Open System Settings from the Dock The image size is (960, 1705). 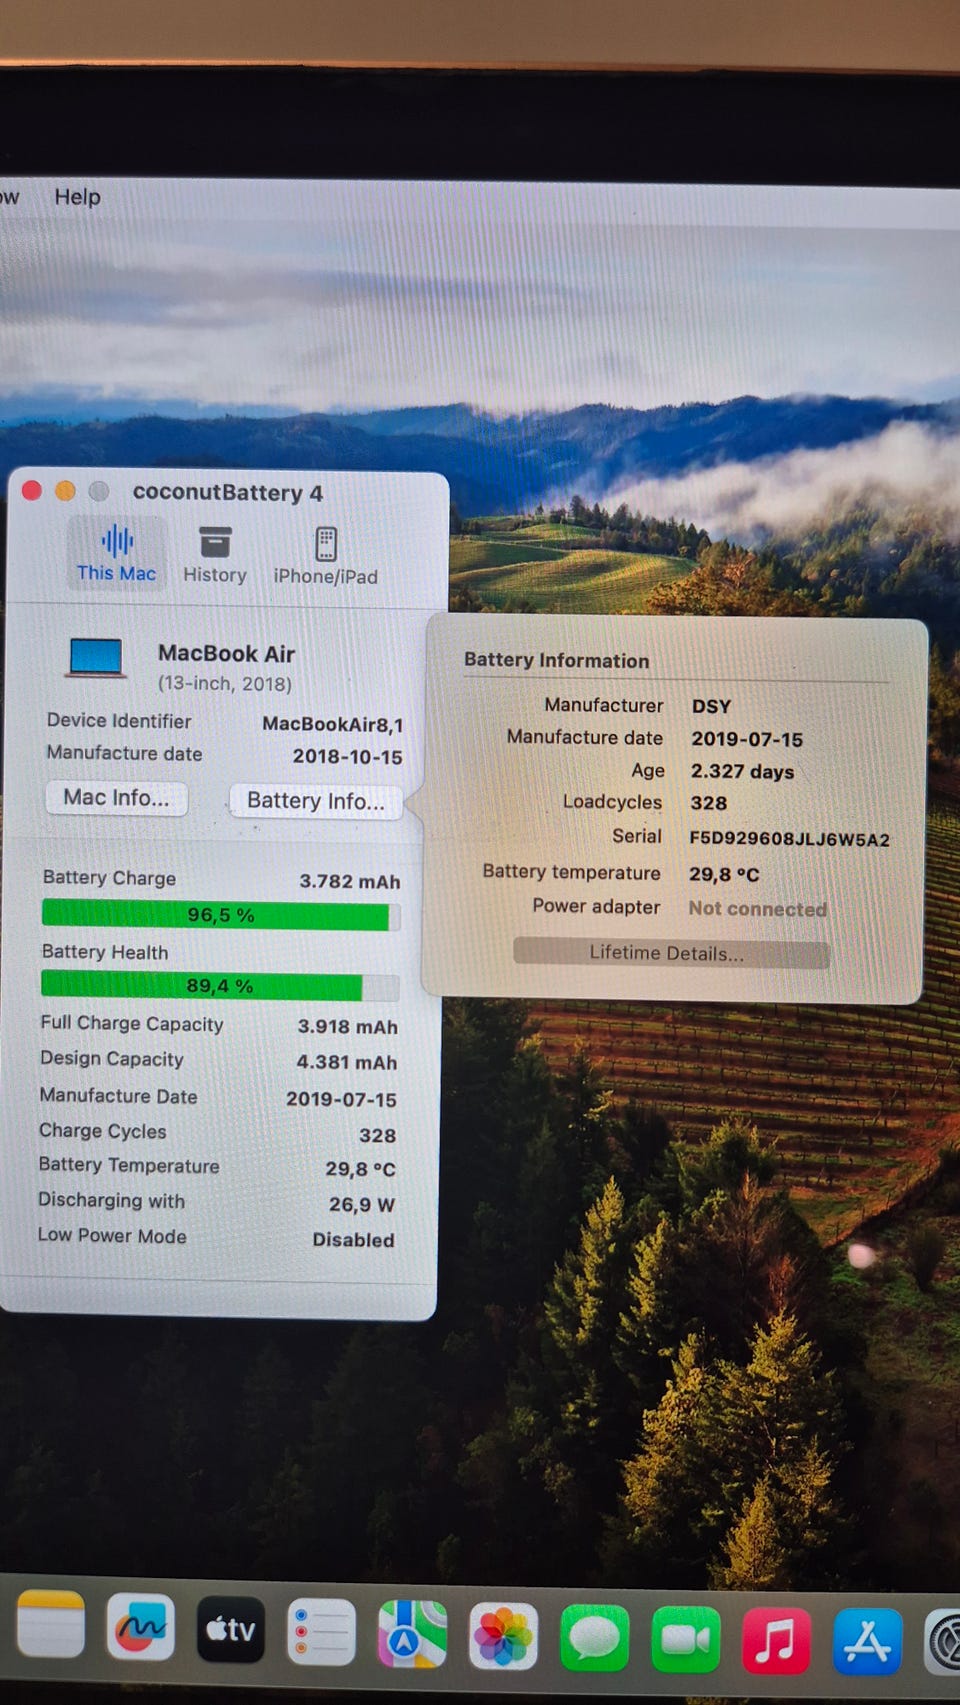pyautogui.click(x=943, y=1642)
